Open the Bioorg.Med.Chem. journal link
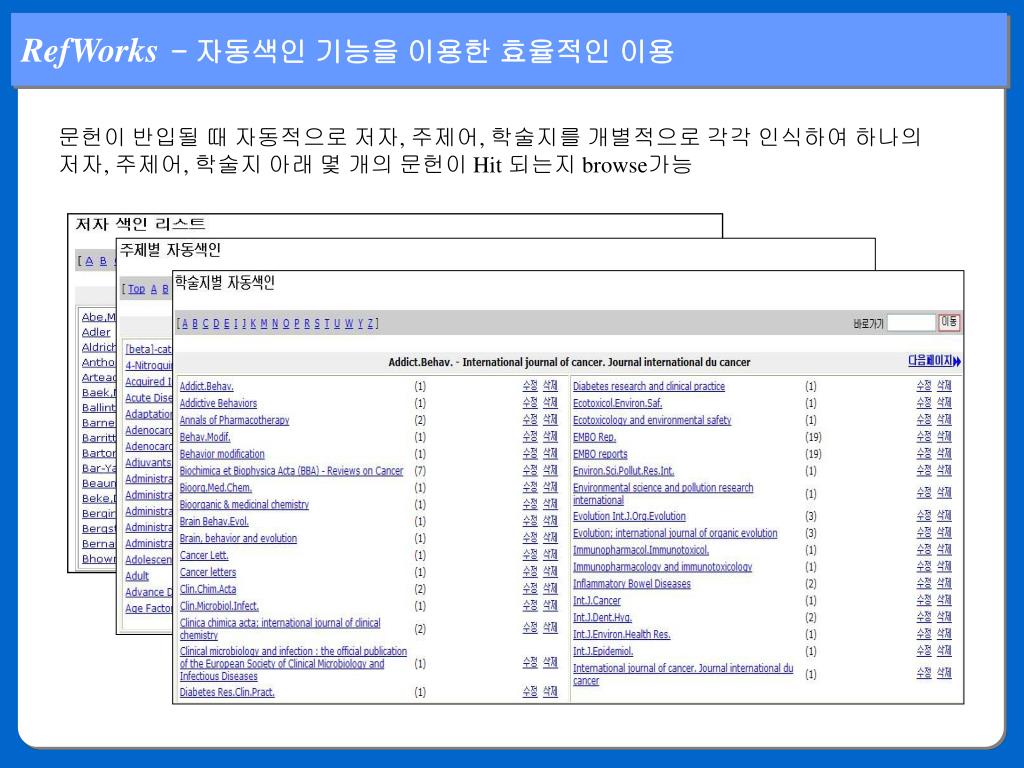The height and width of the screenshot is (768, 1024). point(216,488)
